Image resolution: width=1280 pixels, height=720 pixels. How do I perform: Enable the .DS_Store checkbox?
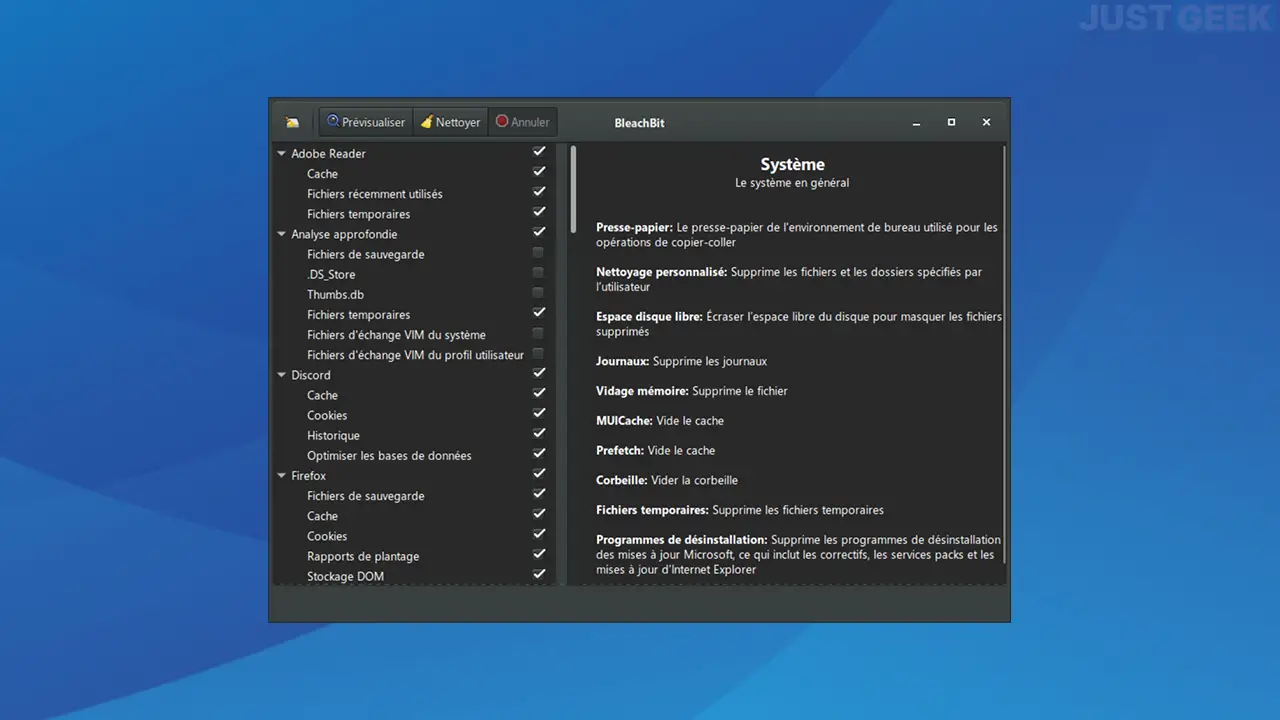pyautogui.click(x=539, y=273)
